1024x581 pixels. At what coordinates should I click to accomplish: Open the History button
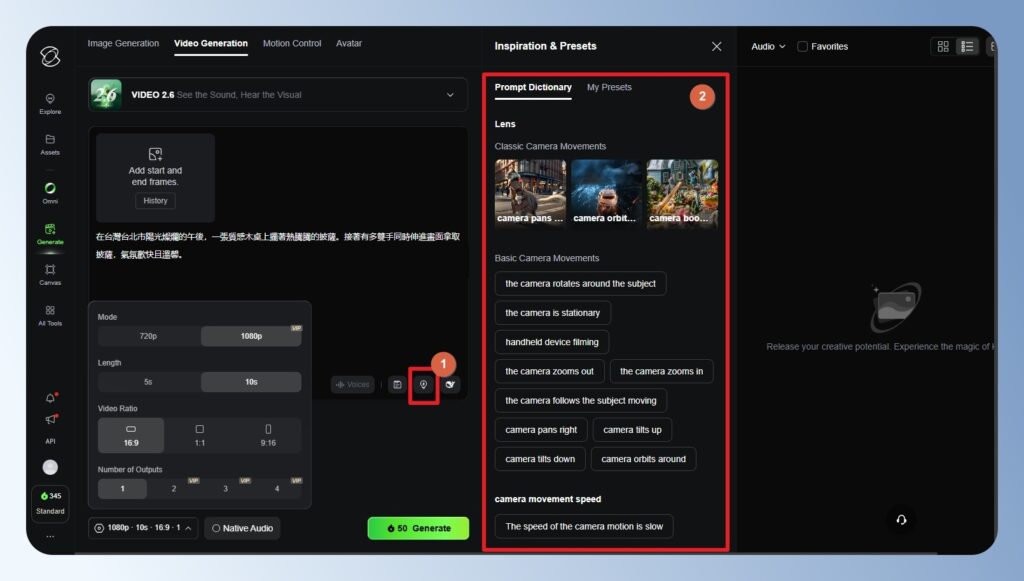pyautogui.click(x=155, y=200)
